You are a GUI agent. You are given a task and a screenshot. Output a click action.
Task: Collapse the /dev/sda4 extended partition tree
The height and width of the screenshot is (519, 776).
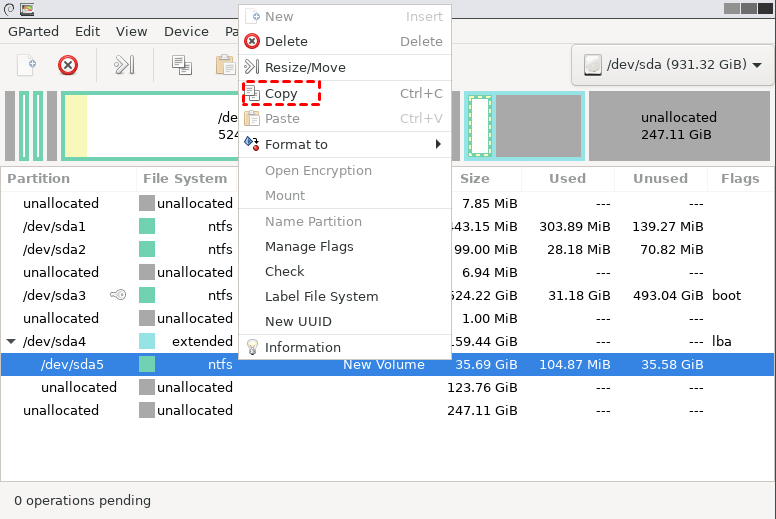click(12, 341)
